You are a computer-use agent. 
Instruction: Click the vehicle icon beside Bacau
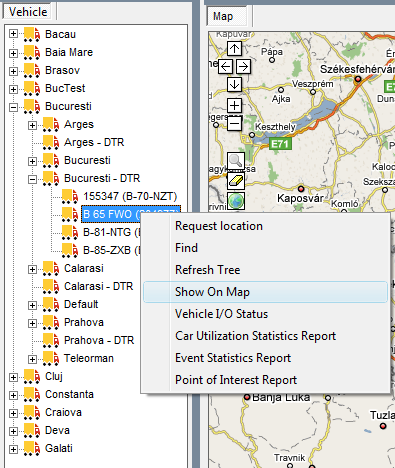click(32, 34)
